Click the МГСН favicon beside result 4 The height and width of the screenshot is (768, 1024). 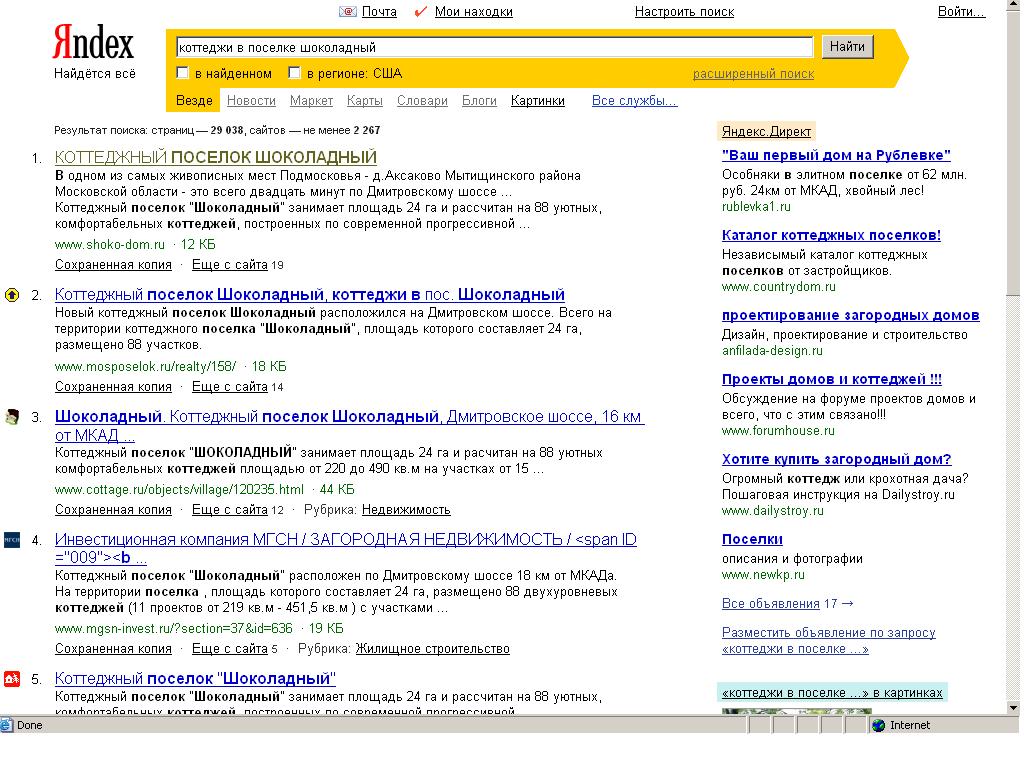[x=12, y=540]
